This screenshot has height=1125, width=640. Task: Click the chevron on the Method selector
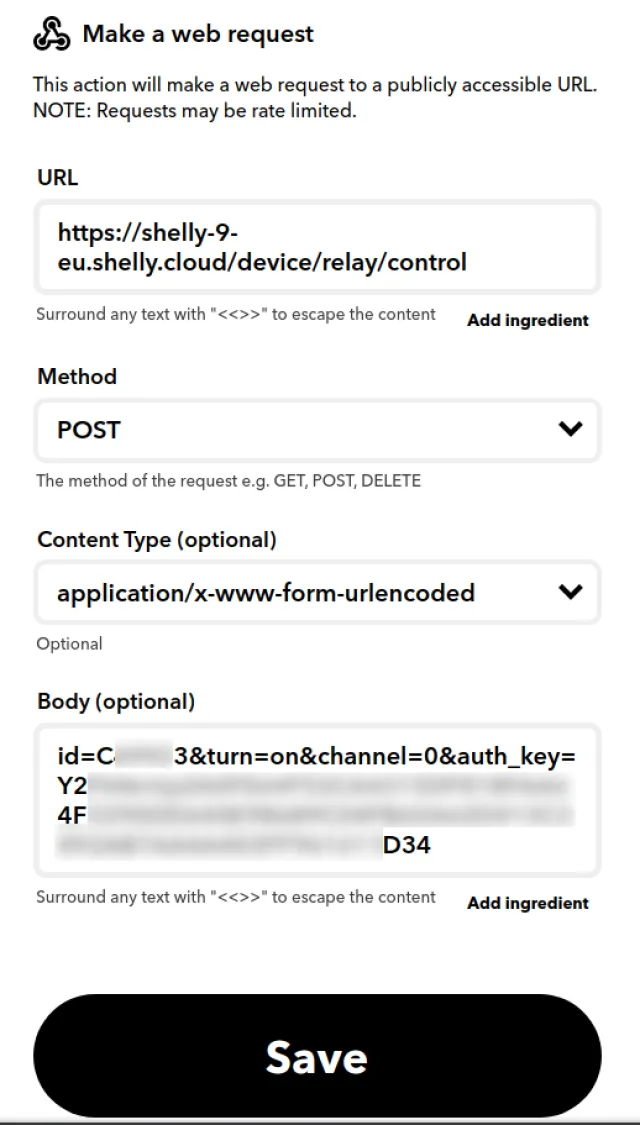click(571, 431)
